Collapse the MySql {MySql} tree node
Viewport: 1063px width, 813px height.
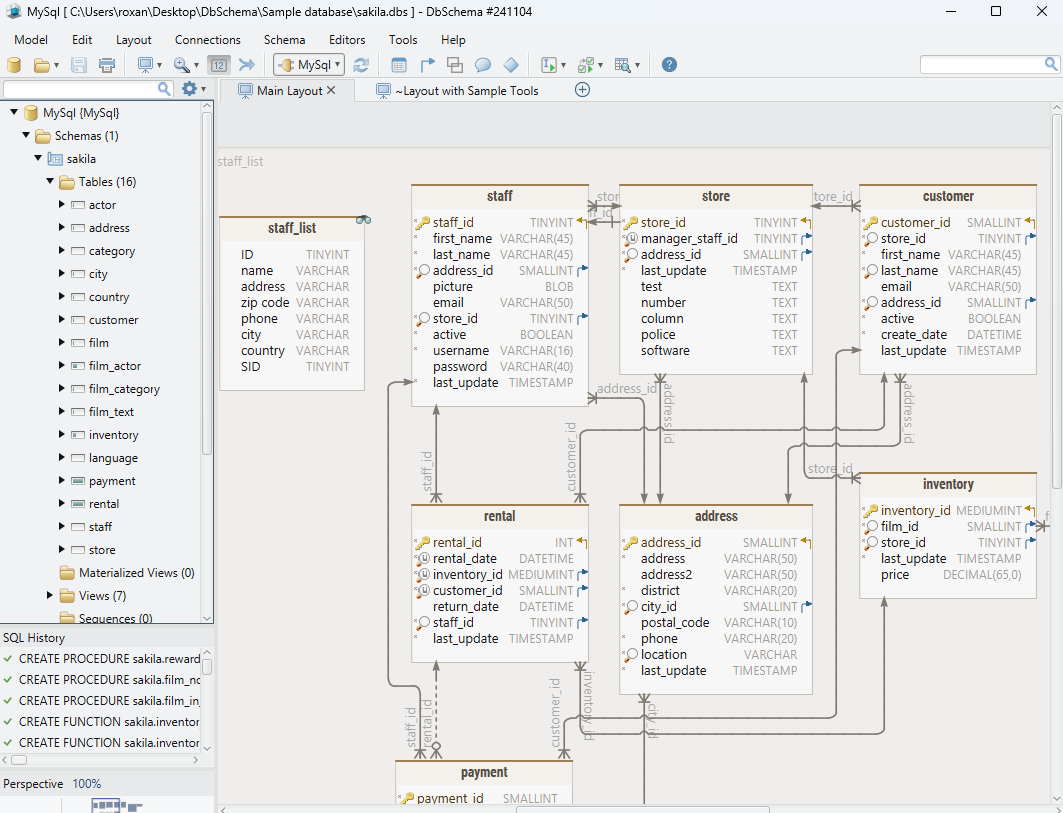[14, 112]
